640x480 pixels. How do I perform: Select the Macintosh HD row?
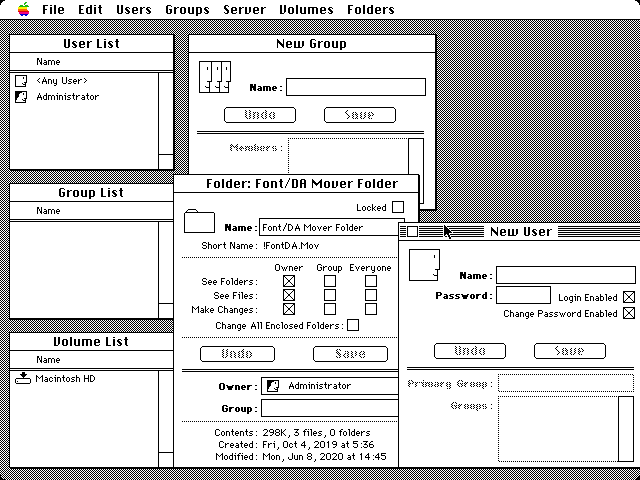click(84, 378)
